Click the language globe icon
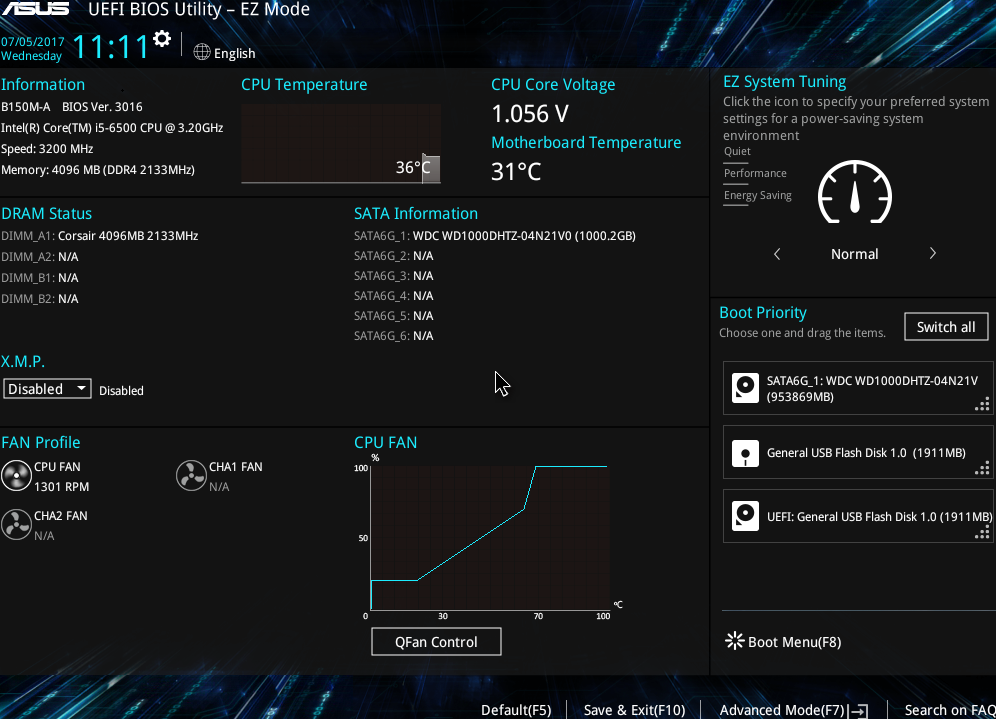The width and height of the screenshot is (996, 719). click(201, 52)
